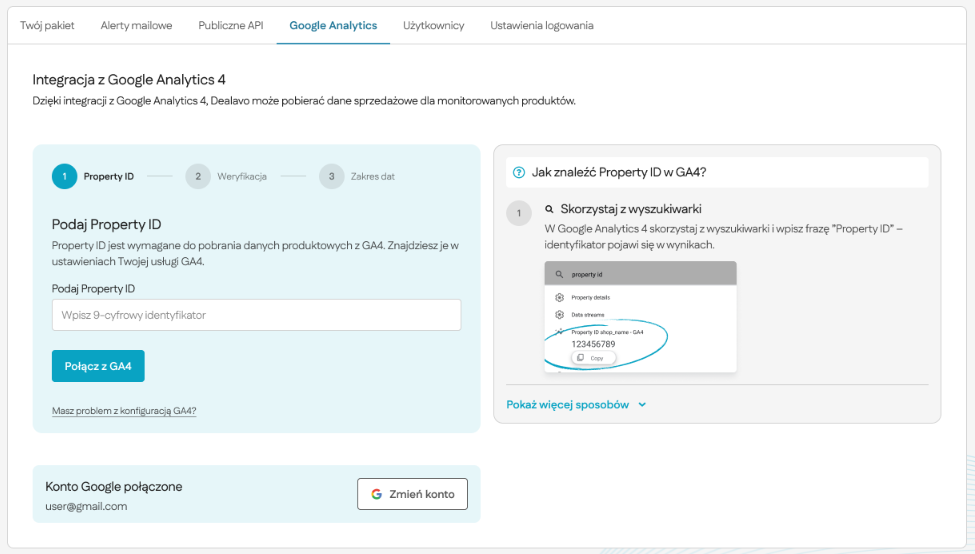Focus the Property ID input field
This screenshot has height=554, width=975.
256,315
